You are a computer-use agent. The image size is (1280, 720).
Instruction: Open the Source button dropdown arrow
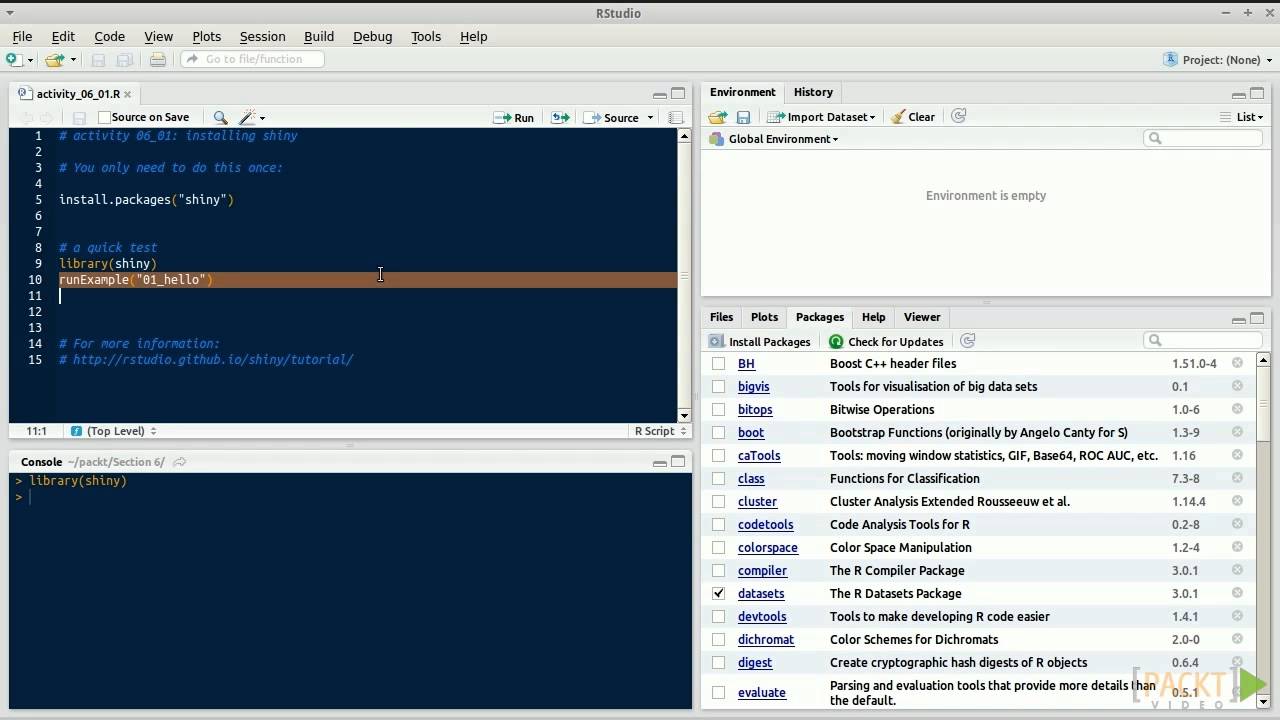coord(650,118)
